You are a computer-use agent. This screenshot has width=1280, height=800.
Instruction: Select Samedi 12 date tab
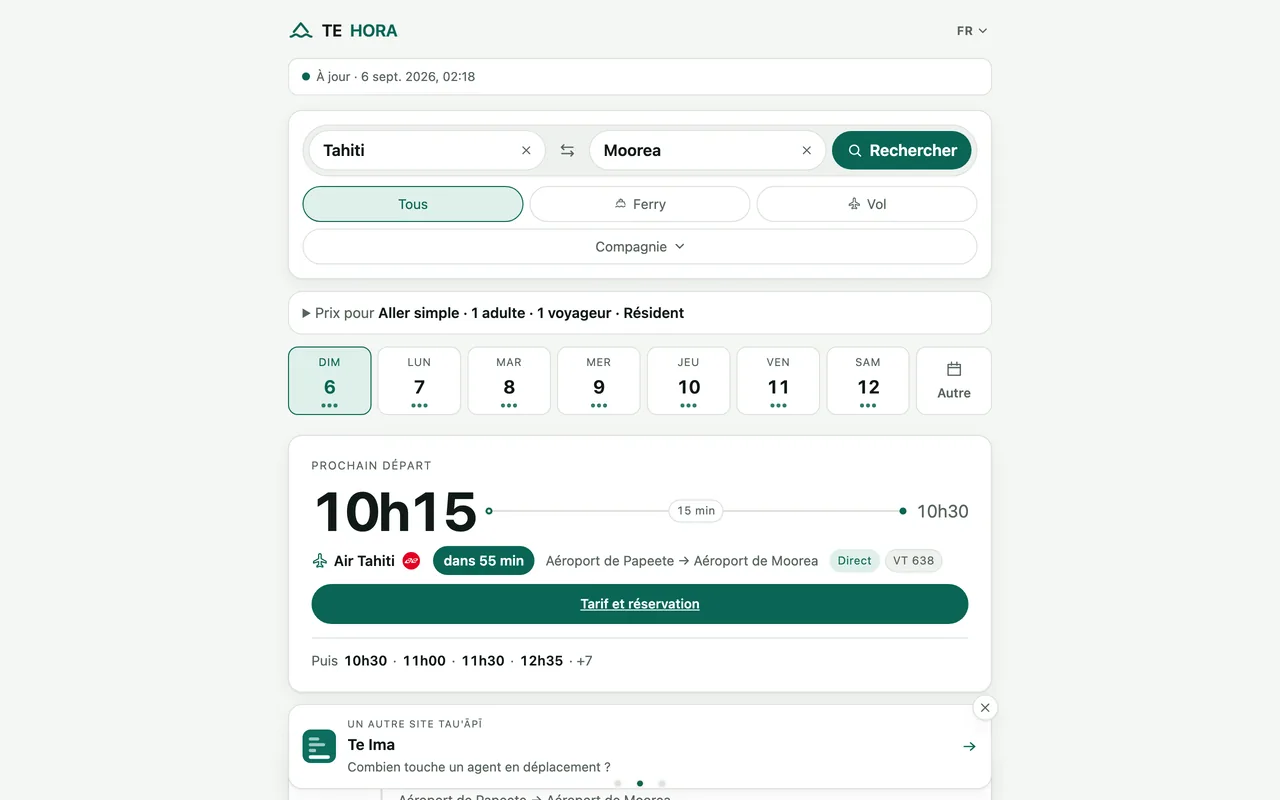[868, 381]
